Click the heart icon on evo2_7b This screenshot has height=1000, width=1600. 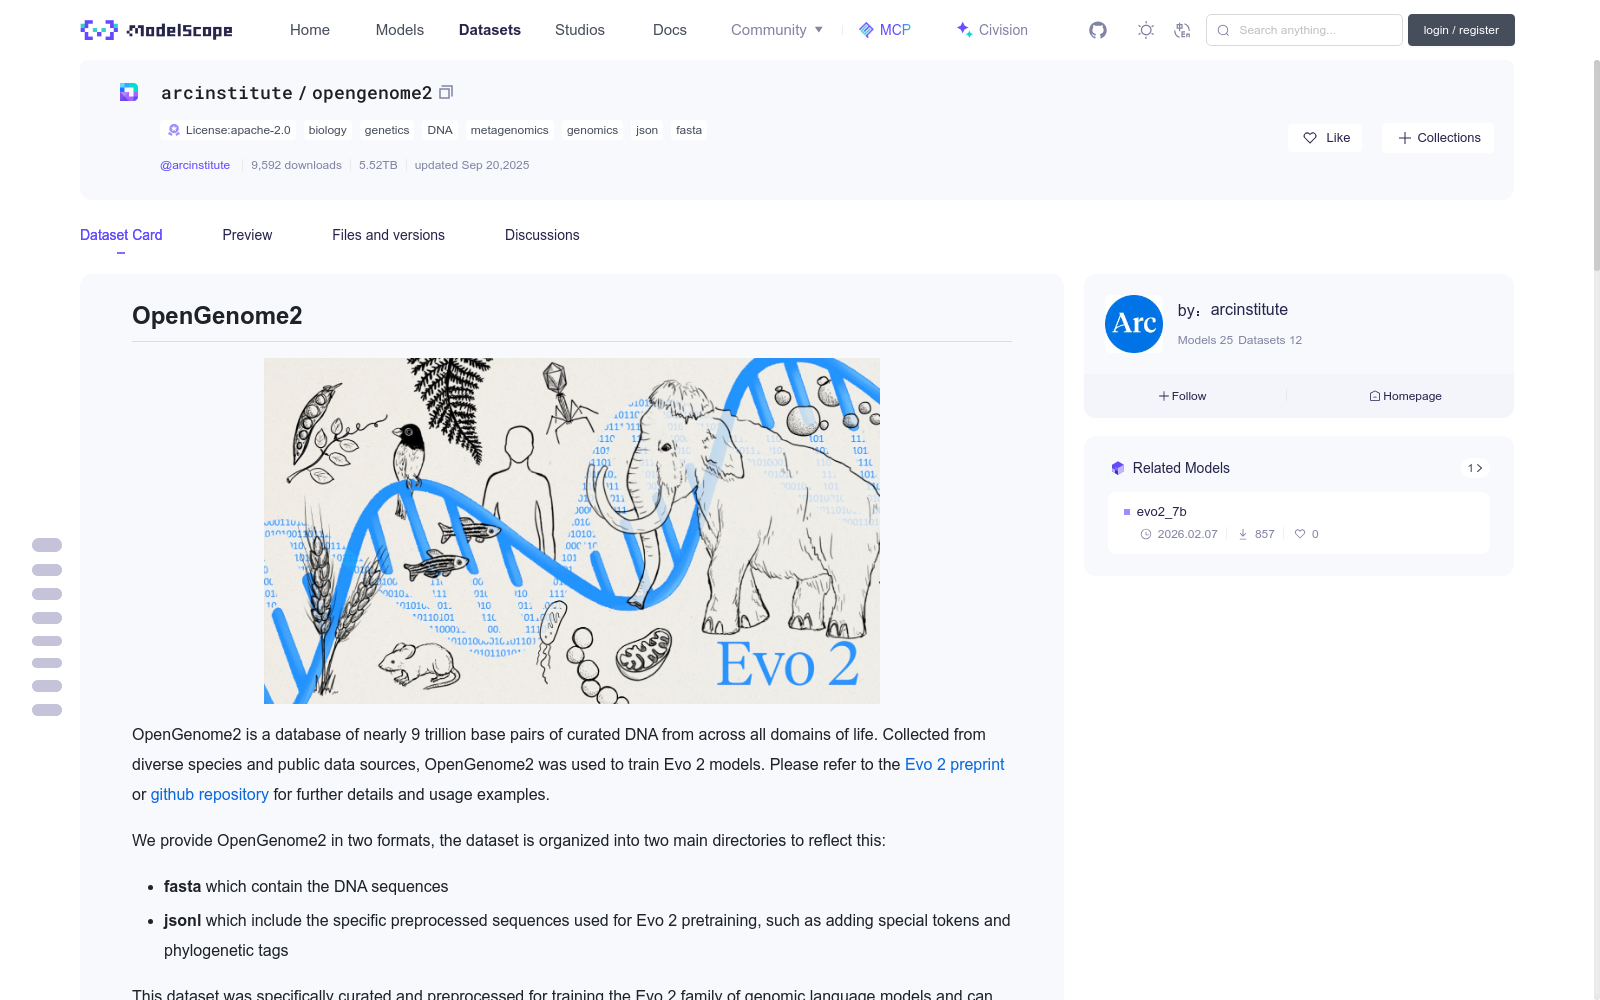coord(1300,534)
